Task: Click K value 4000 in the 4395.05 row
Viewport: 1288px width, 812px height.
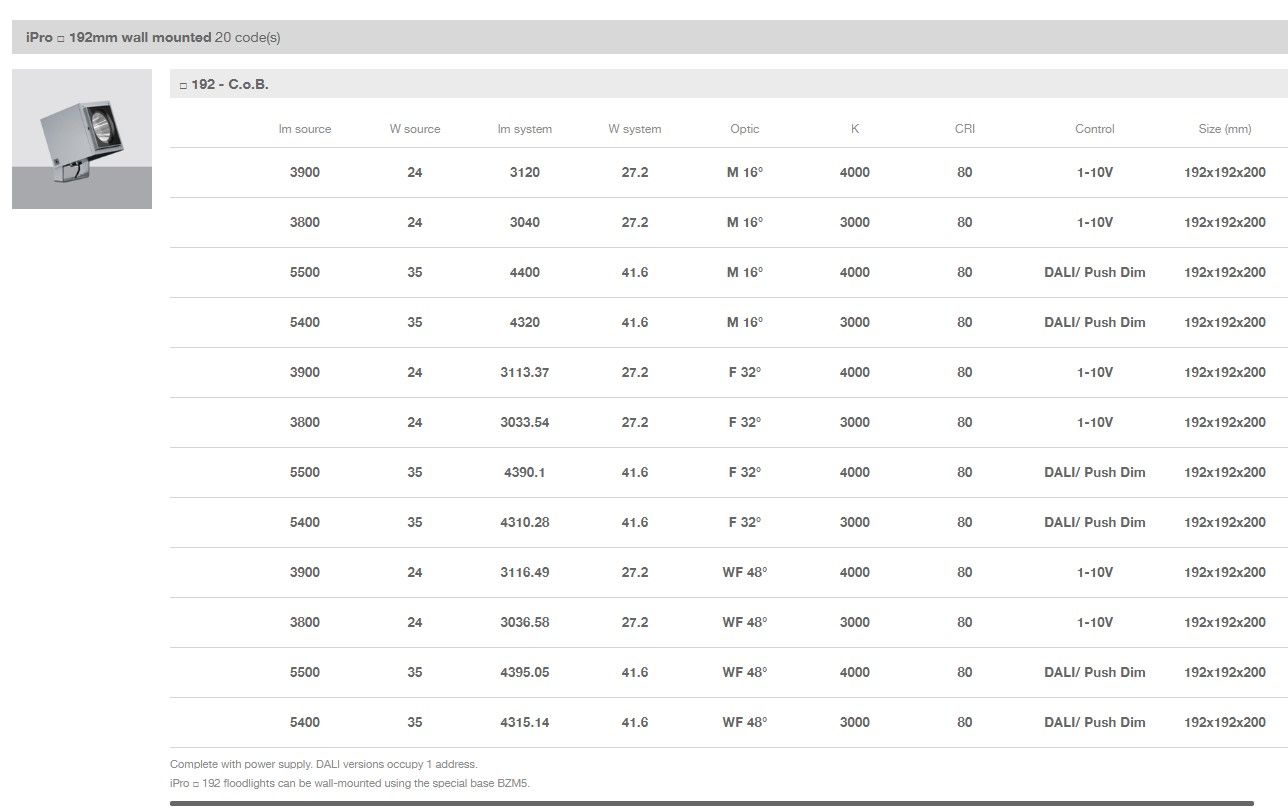Action: click(x=855, y=672)
